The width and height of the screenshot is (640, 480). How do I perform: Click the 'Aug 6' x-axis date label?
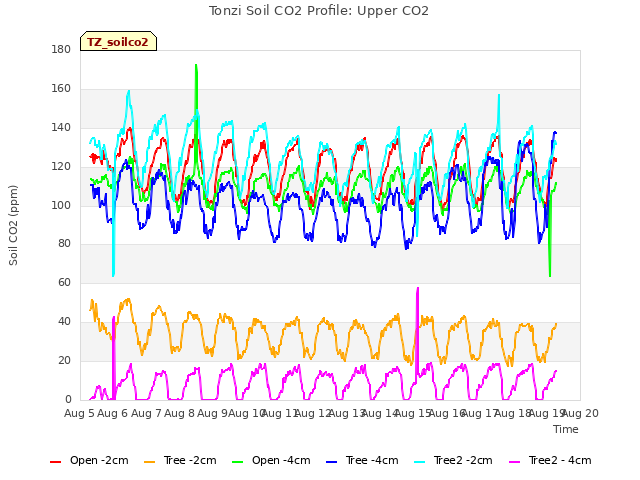pyautogui.click(x=113, y=413)
